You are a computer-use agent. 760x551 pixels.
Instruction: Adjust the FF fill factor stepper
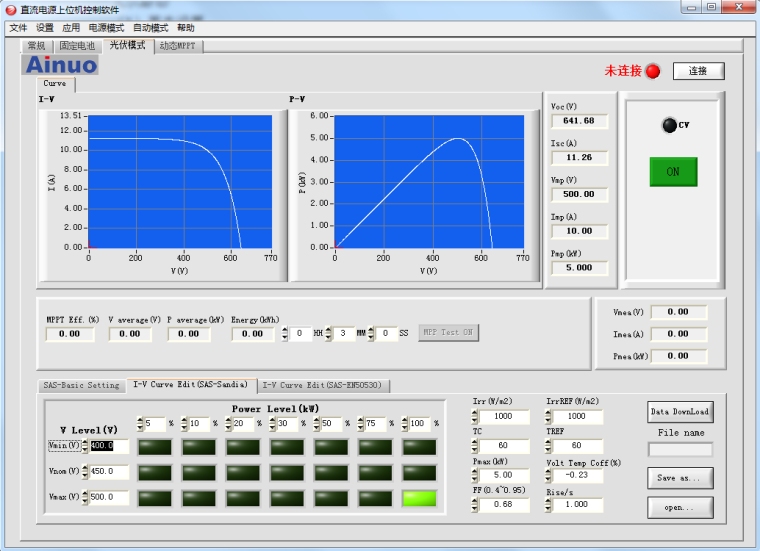click(476, 505)
